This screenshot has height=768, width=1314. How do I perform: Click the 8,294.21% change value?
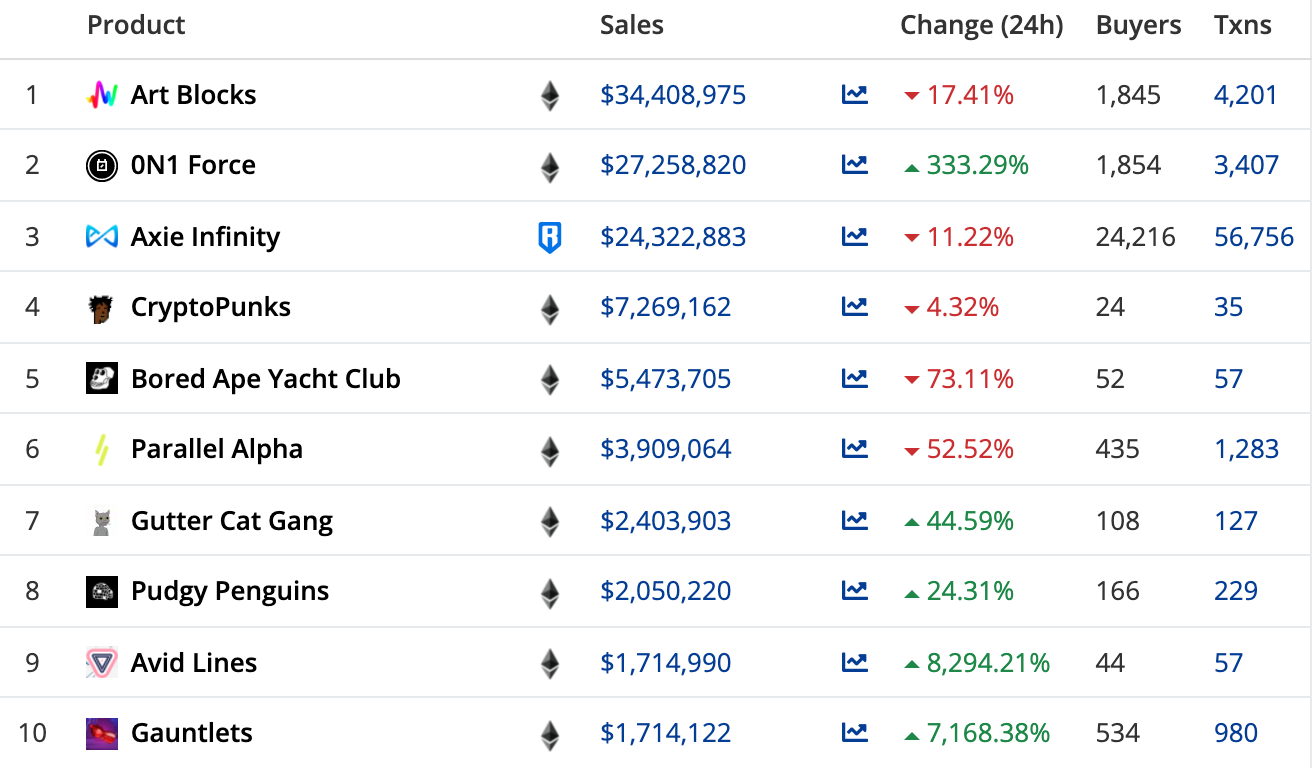point(989,663)
